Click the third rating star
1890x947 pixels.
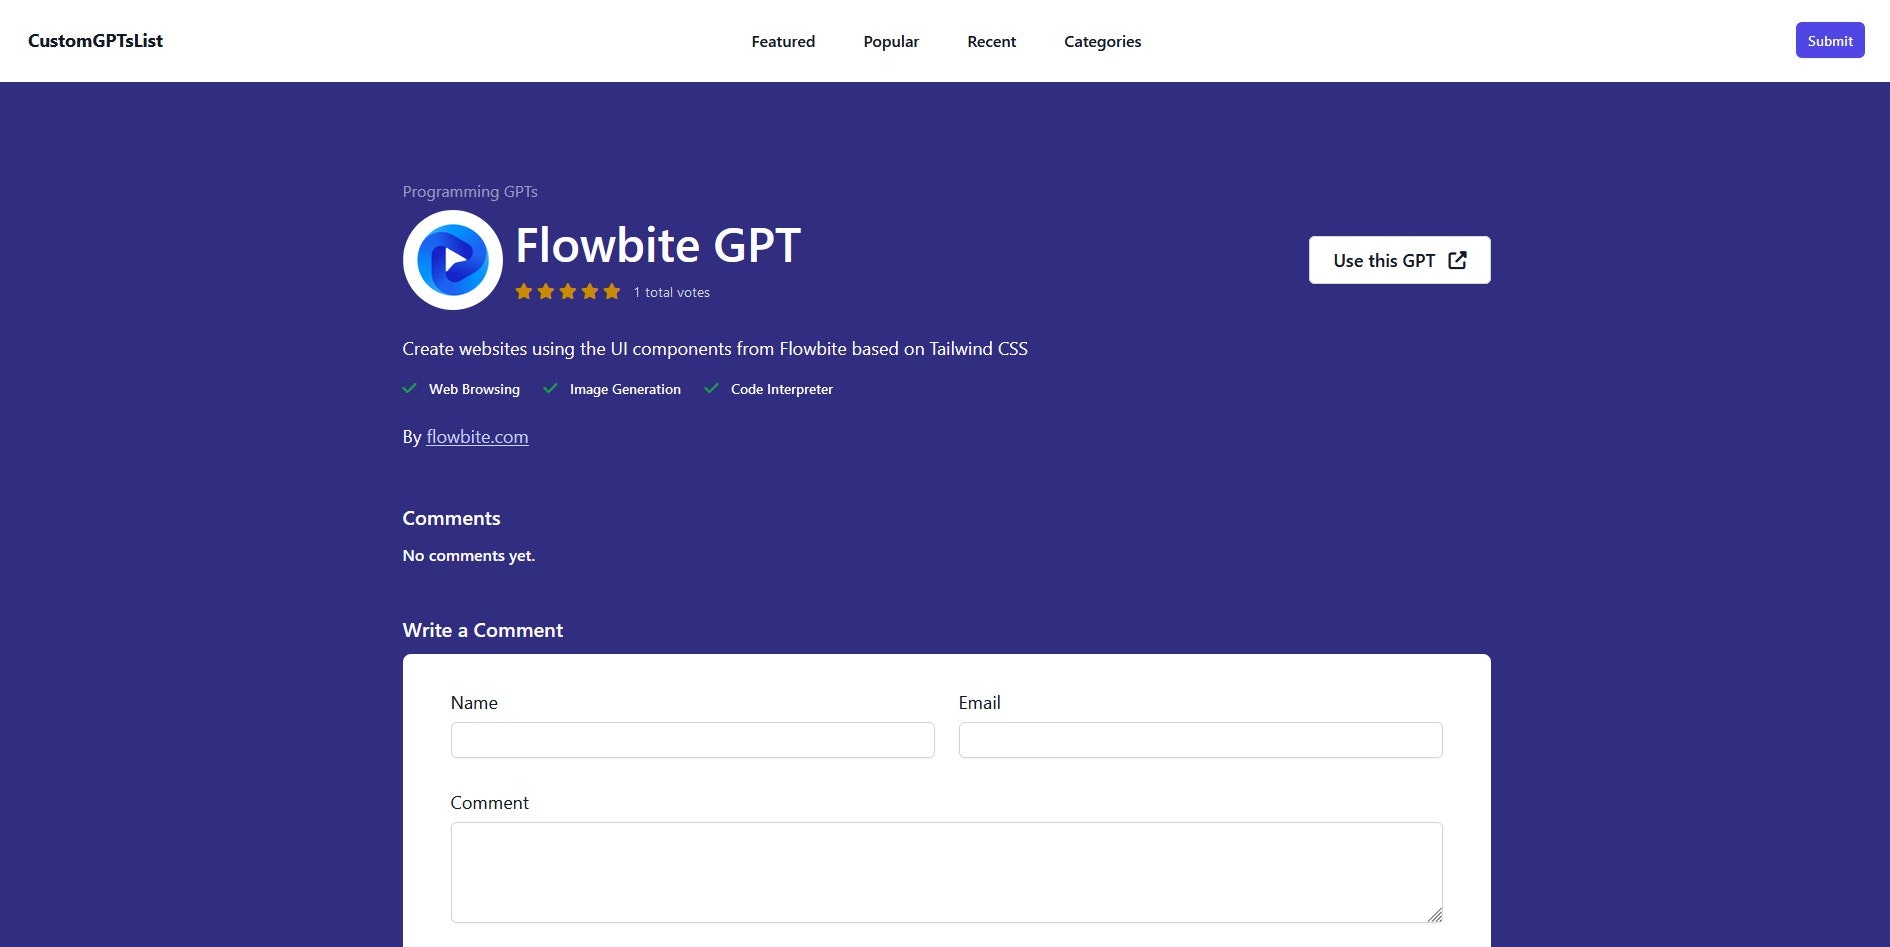568,292
